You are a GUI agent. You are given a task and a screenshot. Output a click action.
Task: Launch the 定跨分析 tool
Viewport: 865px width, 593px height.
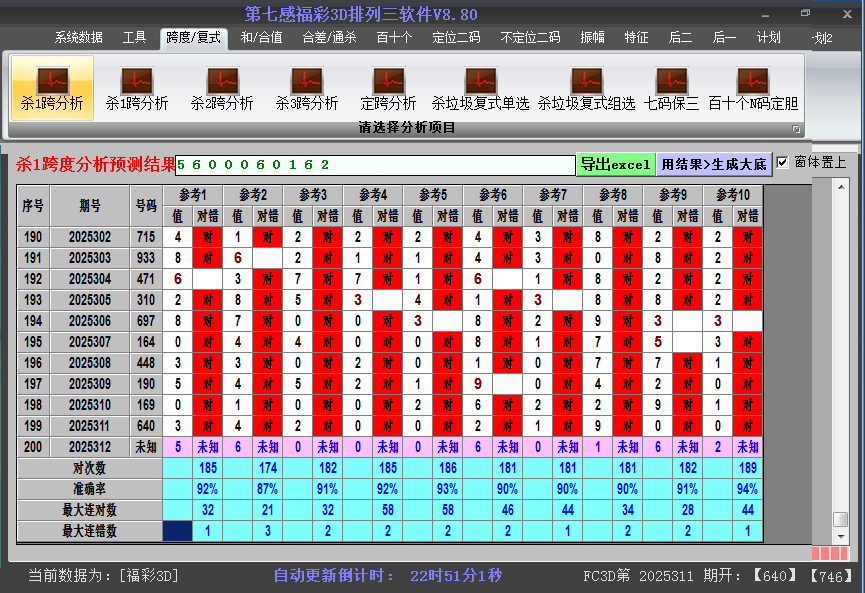pos(390,87)
